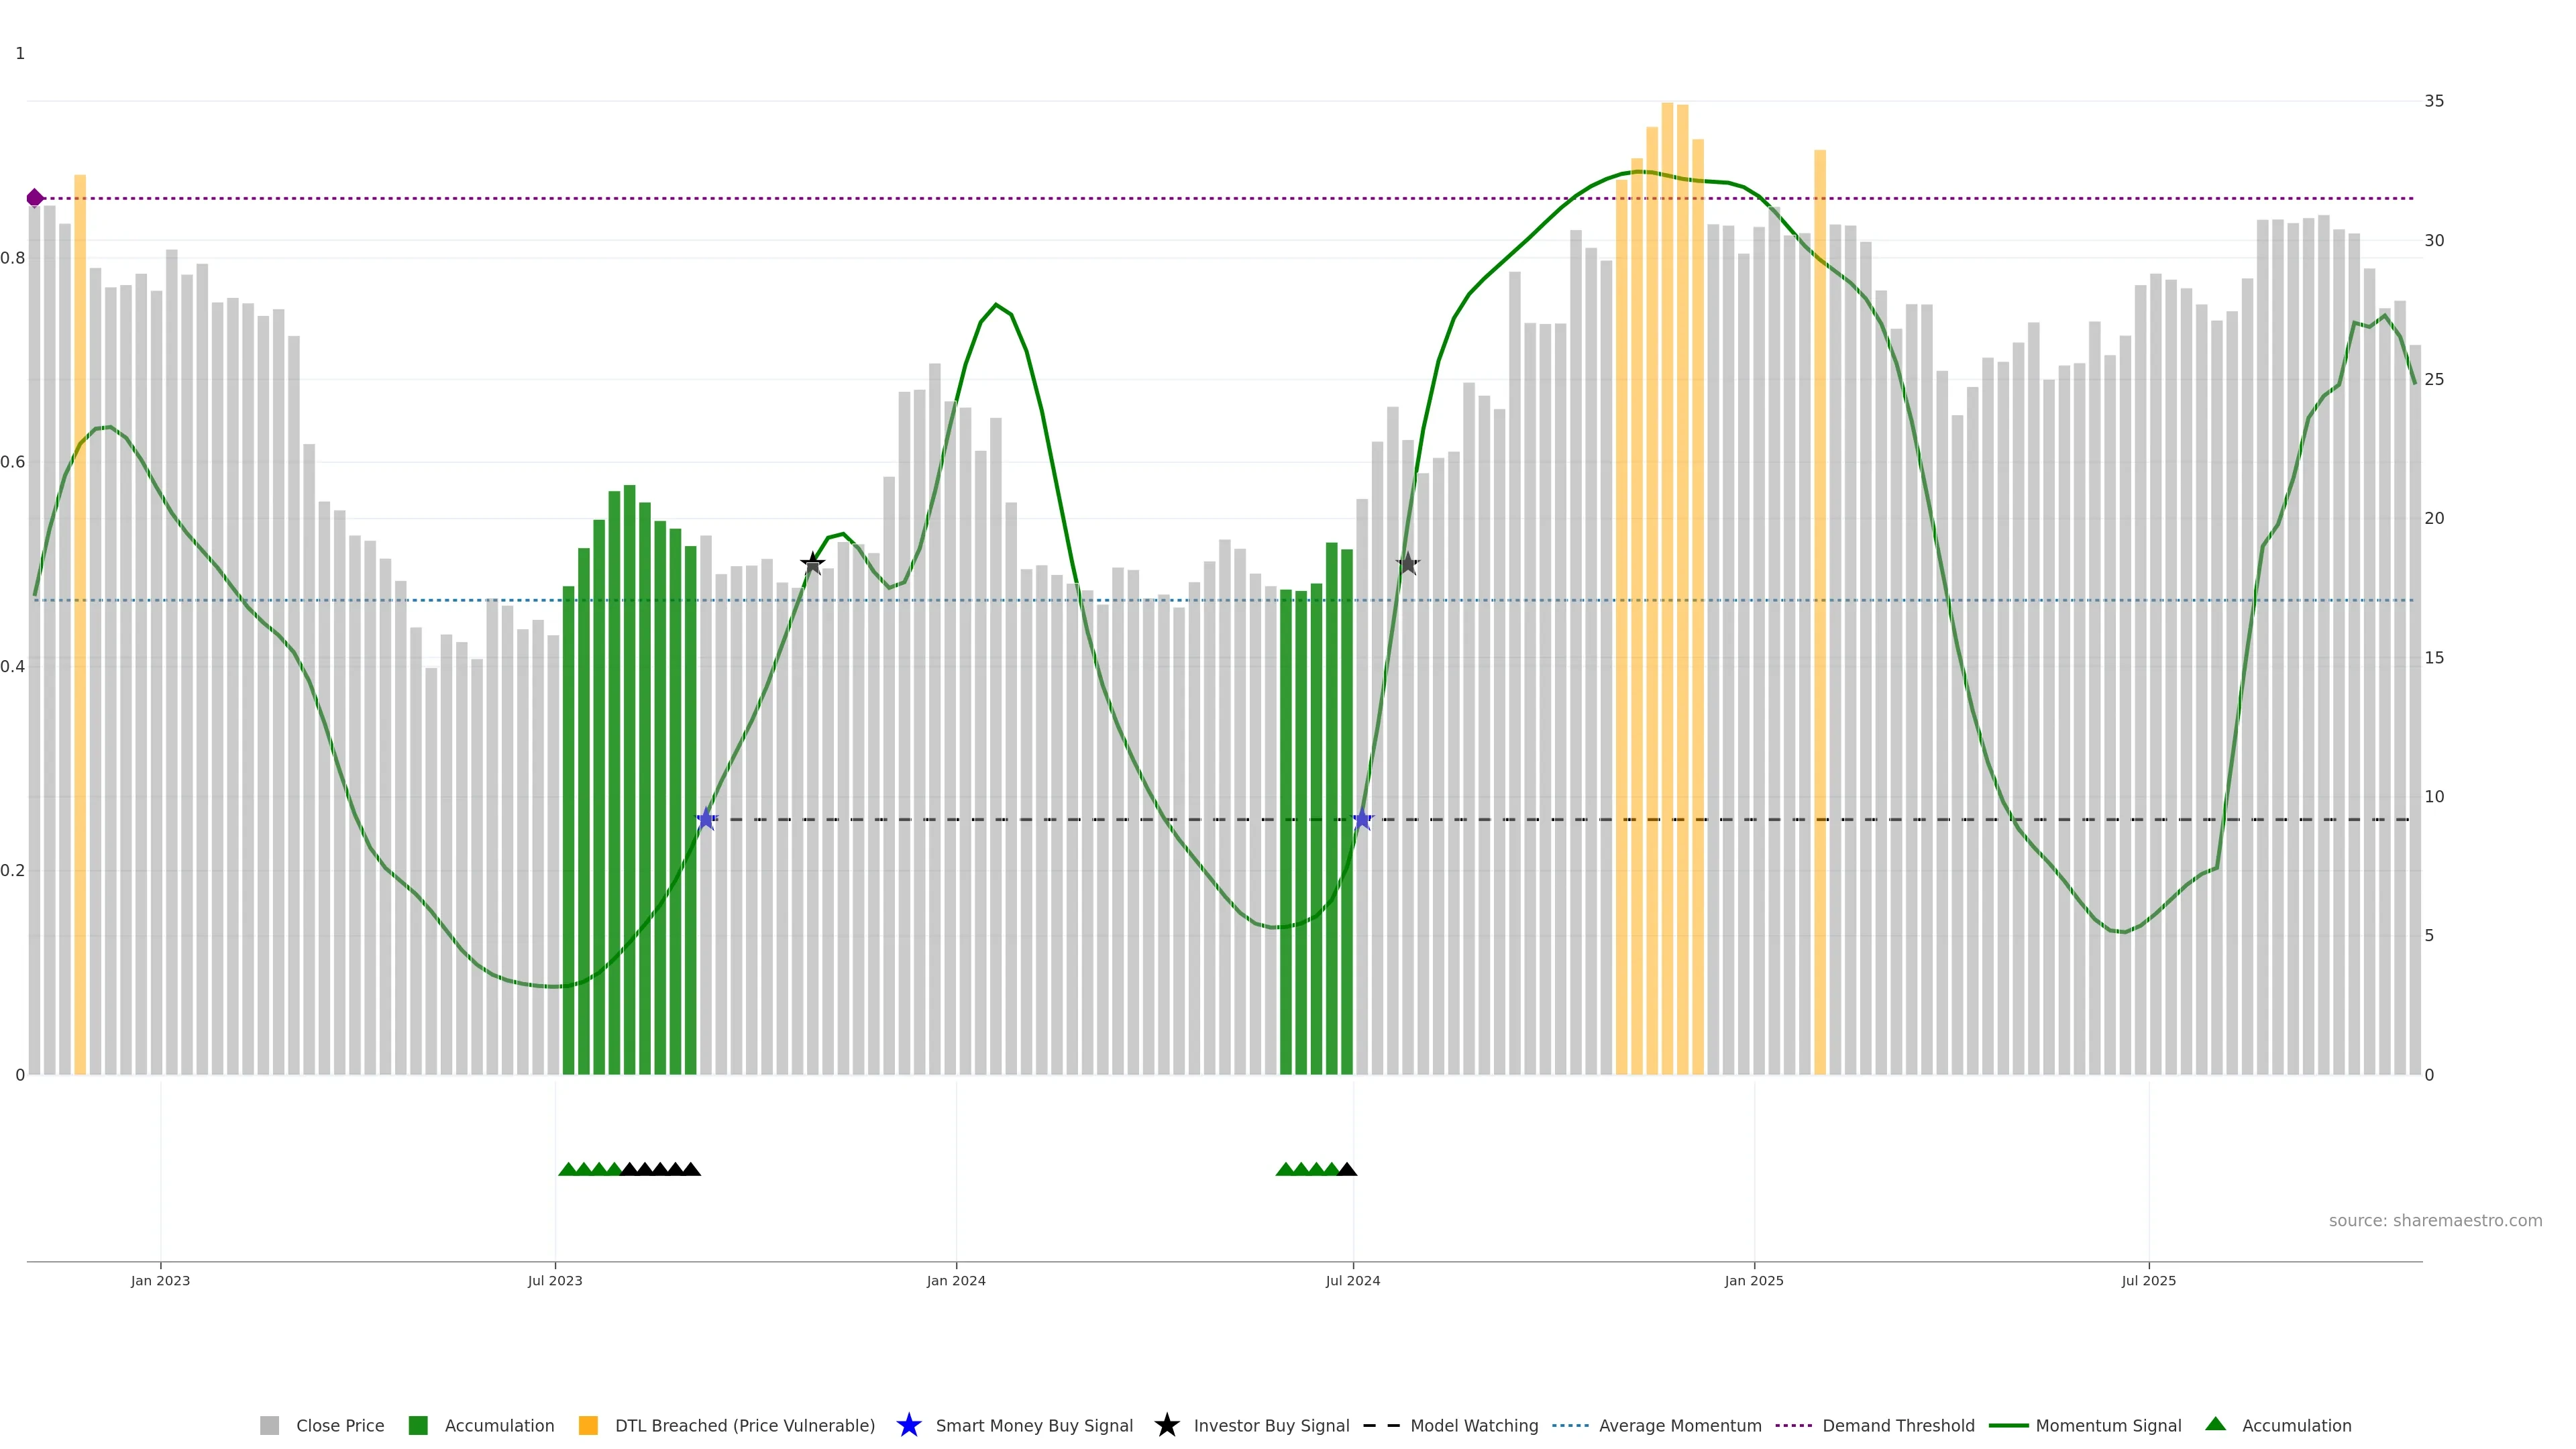Click the black Investor Buy star near Nov 2023
The image size is (2576, 1449).
813,564
